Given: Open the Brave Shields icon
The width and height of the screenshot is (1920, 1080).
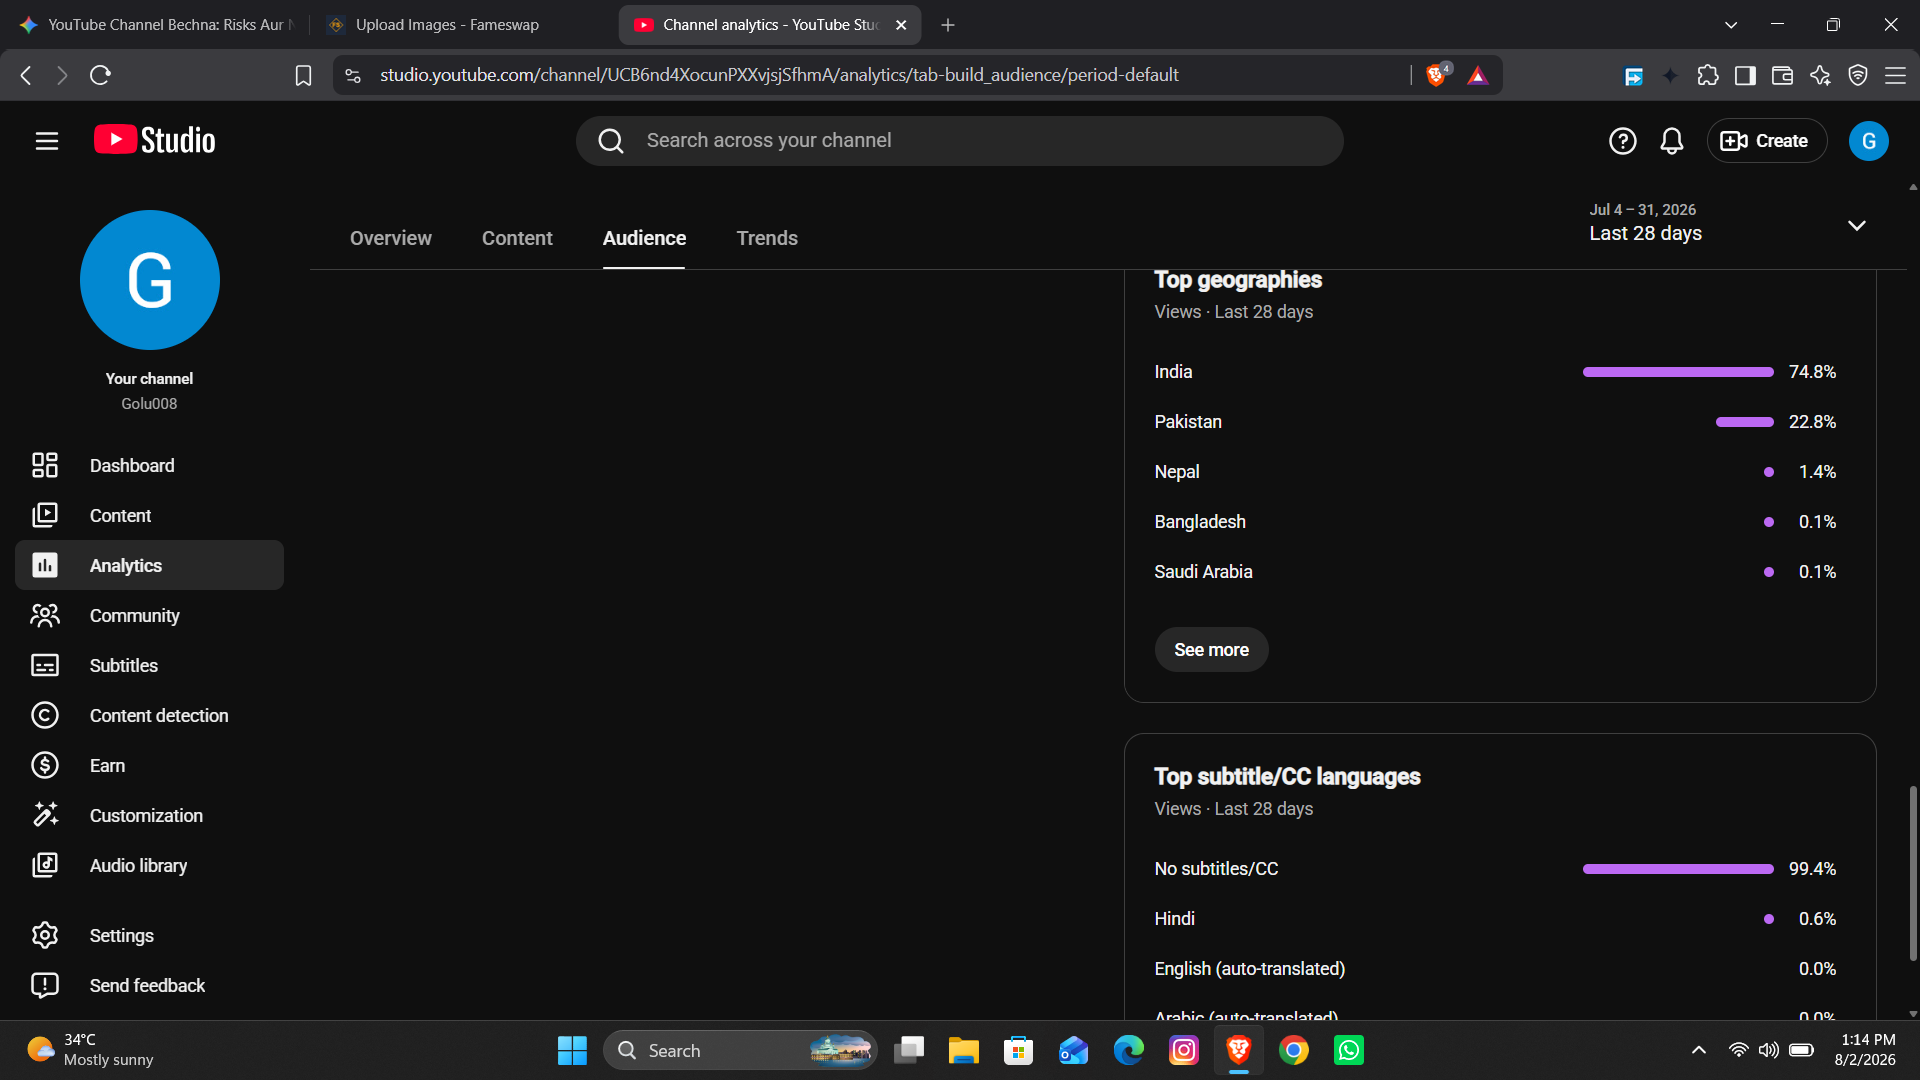Looking at the screenshot, I should pos(1437,75).
